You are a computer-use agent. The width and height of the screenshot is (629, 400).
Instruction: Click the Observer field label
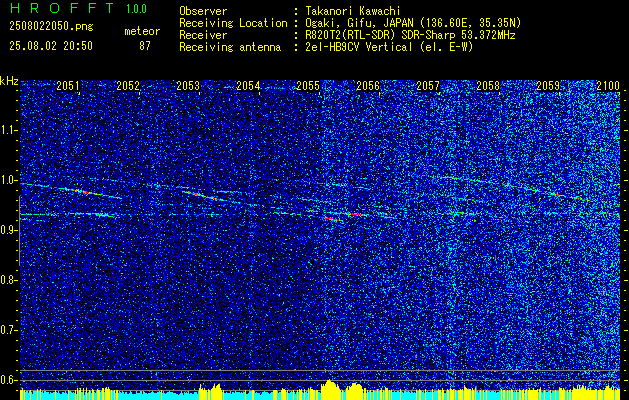203,11
